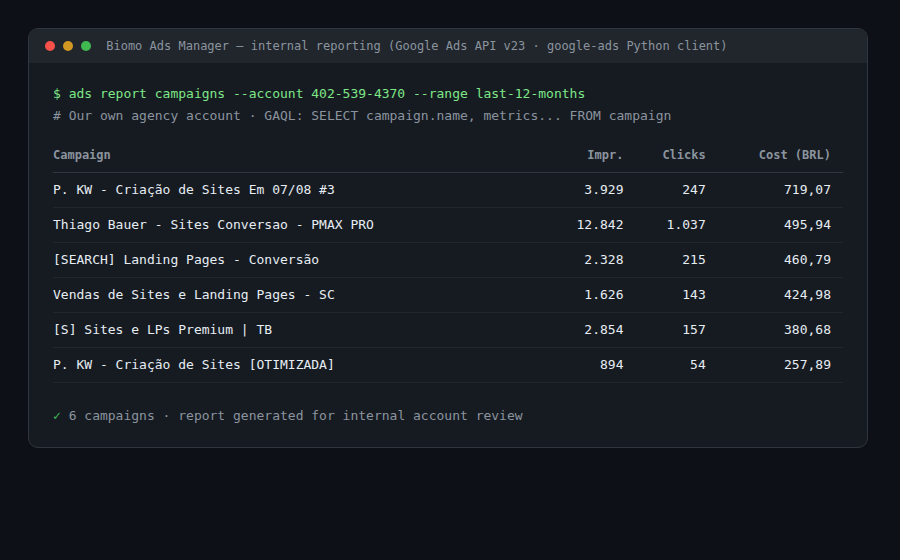Click impressions value 3.929

tap(603, 190)
